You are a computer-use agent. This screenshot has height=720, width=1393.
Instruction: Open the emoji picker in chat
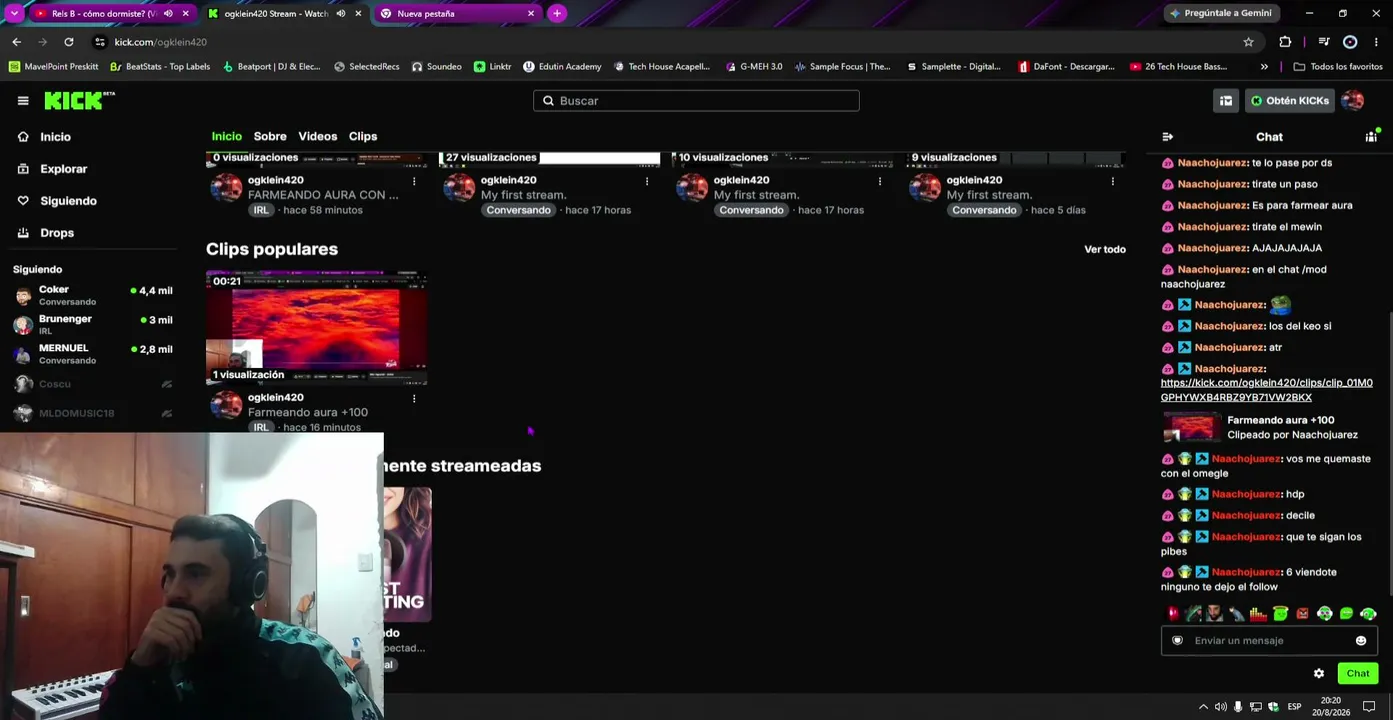click(x=1361, y=641)
